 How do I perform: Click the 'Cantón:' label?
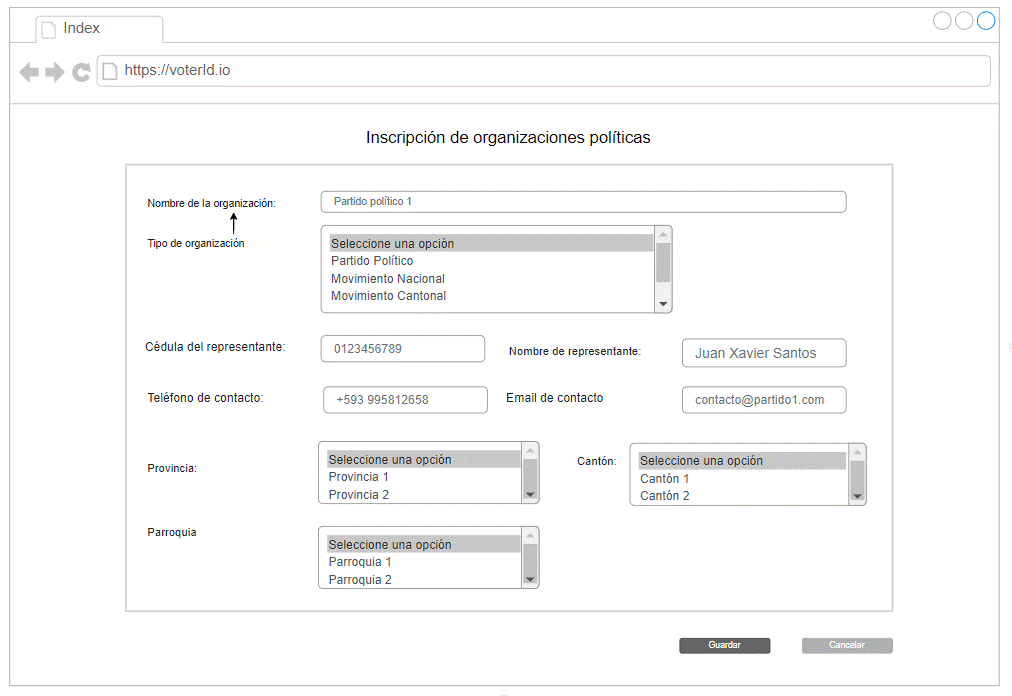596,461
